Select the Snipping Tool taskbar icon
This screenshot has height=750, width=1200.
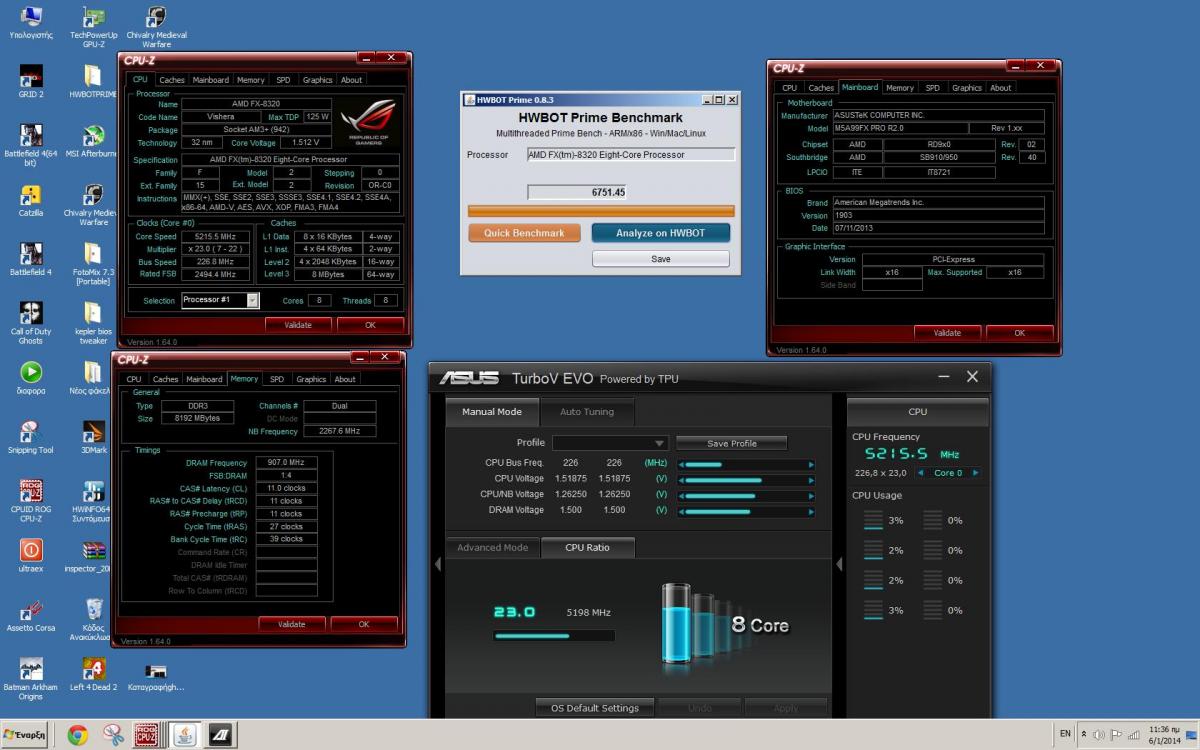coord(113,735)
